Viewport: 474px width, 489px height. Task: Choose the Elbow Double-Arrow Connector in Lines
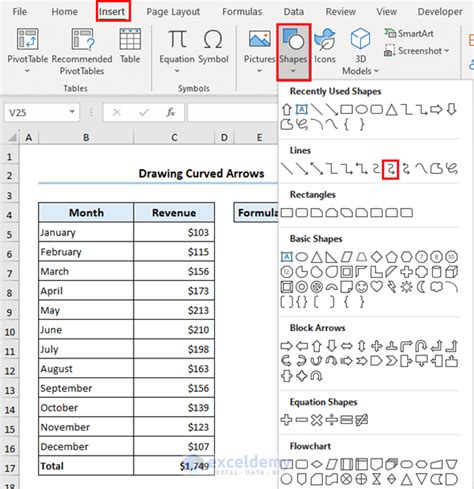(361, 169)
